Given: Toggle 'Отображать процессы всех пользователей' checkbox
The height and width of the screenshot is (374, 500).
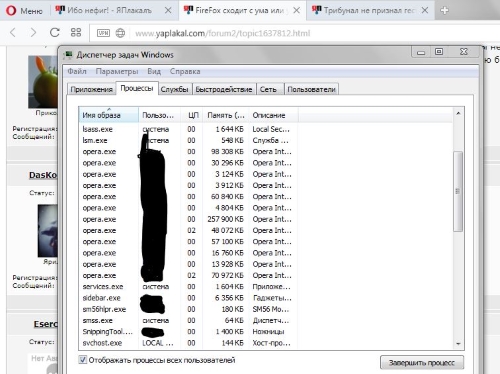Looking at the screenshot, I should point(82,360).
